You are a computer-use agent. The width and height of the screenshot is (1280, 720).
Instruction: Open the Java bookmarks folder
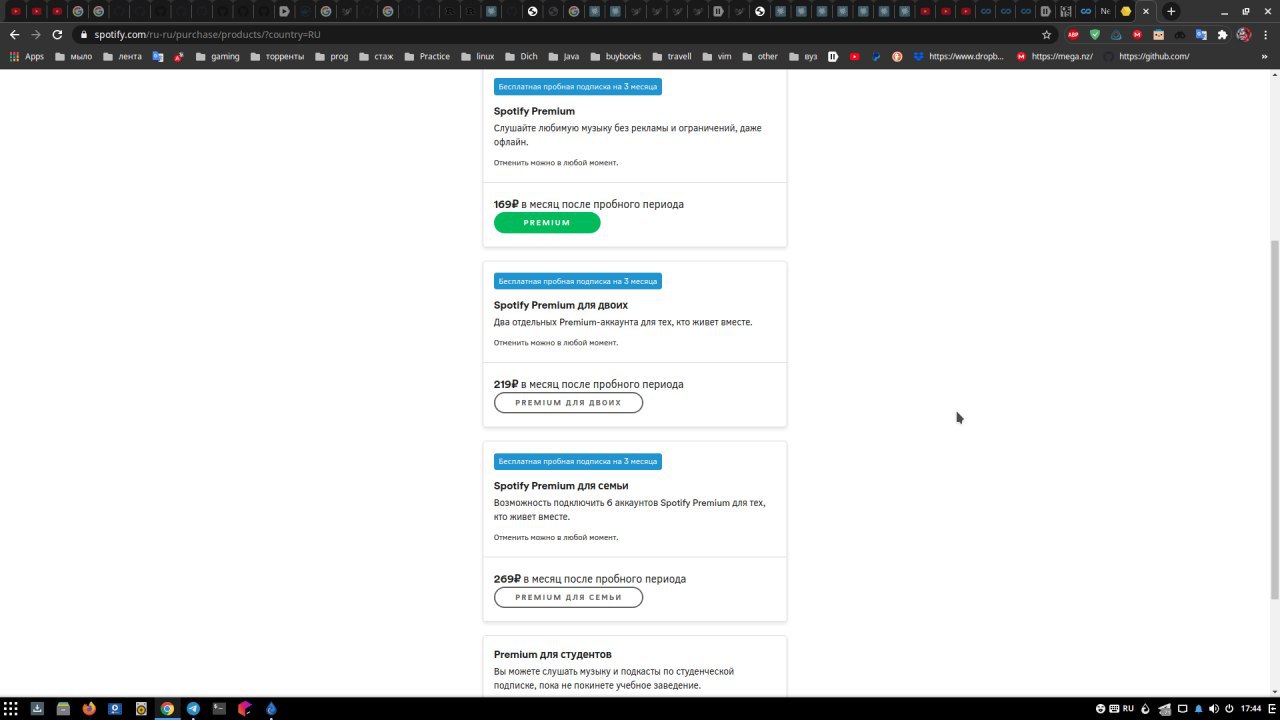pos(563,57)
